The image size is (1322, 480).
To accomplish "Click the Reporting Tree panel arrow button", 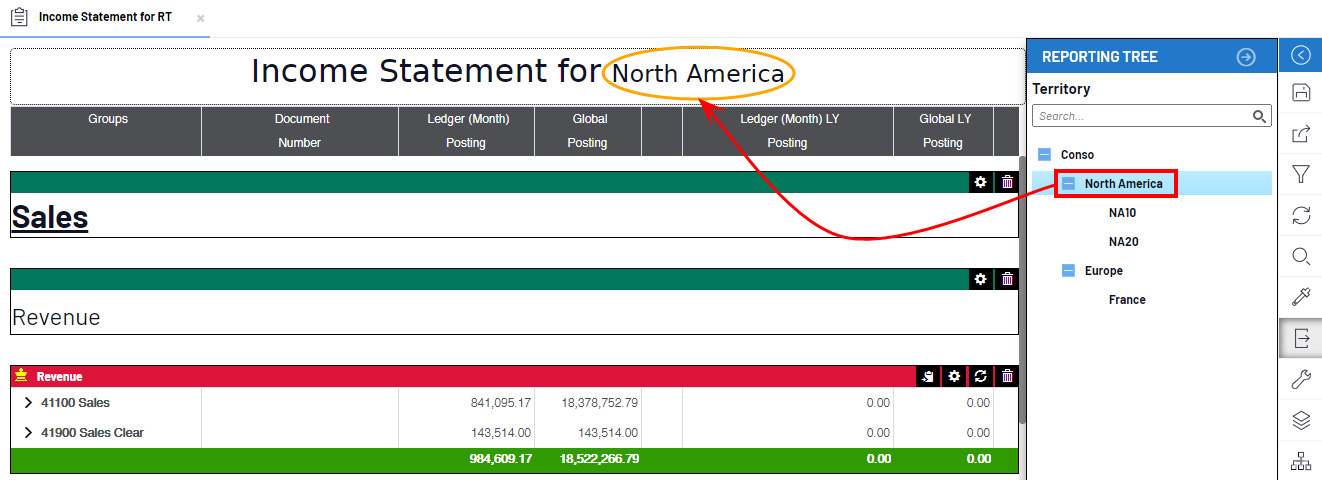I will [1245, 57].
